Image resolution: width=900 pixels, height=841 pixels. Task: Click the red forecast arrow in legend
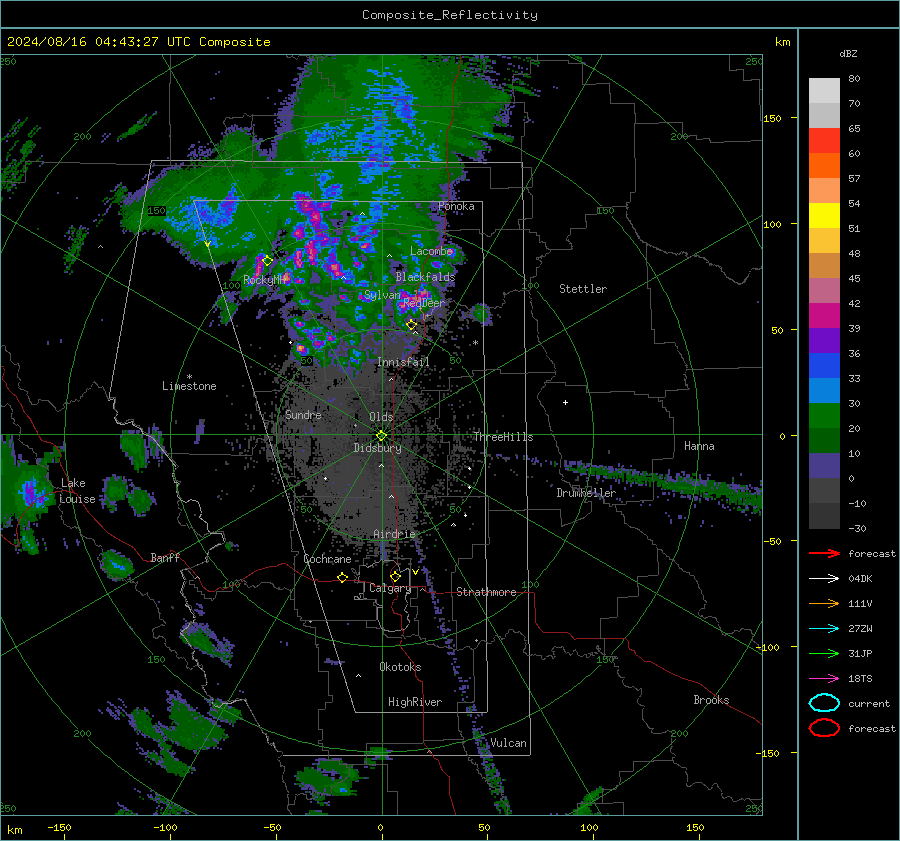click(824, 553)
